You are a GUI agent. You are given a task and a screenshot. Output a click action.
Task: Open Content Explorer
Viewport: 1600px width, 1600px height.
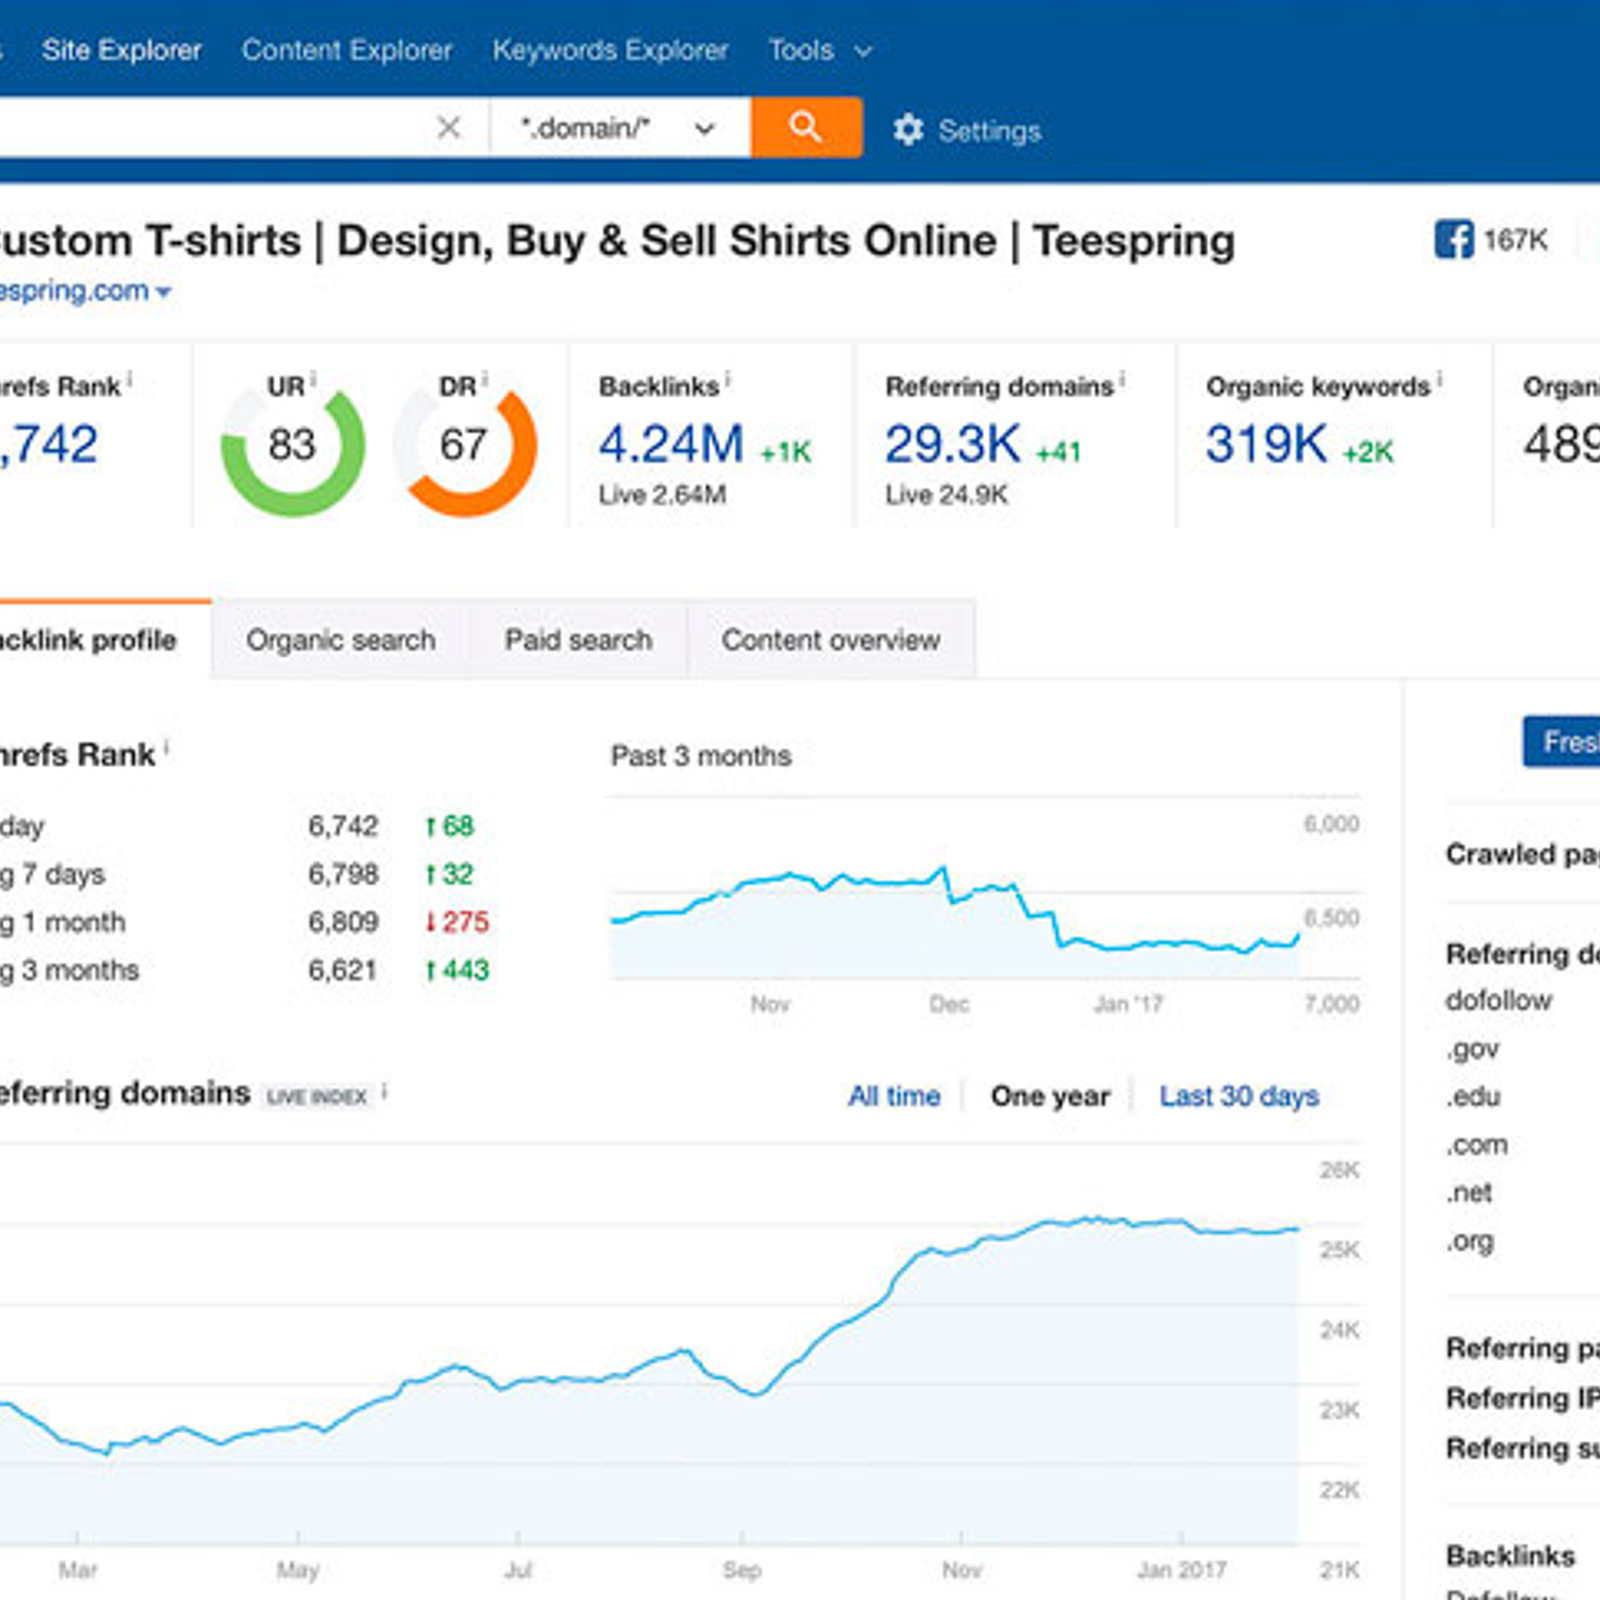(347, 50)
